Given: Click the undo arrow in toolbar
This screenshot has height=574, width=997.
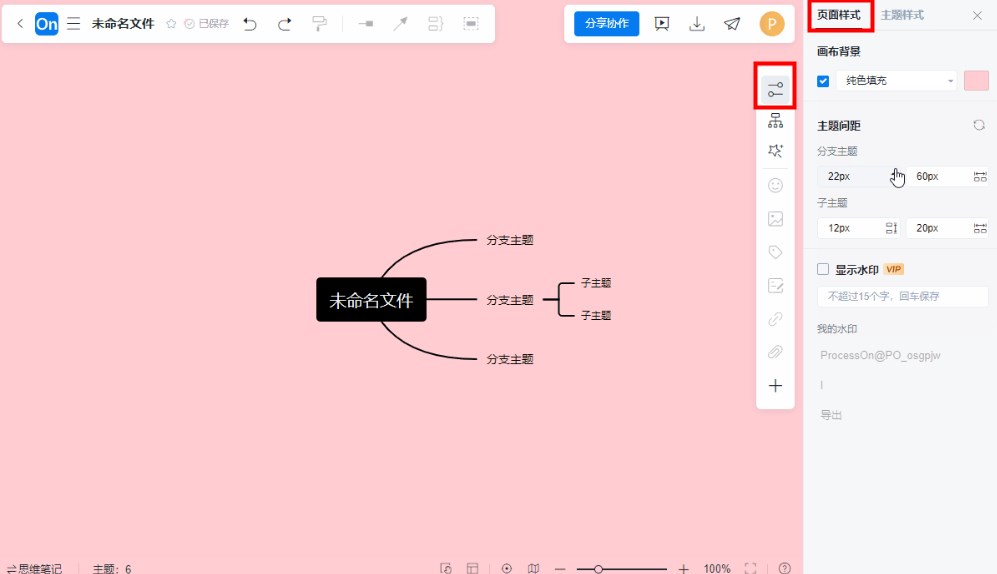Looking at the screenshot, I should [x=250, y=24].
